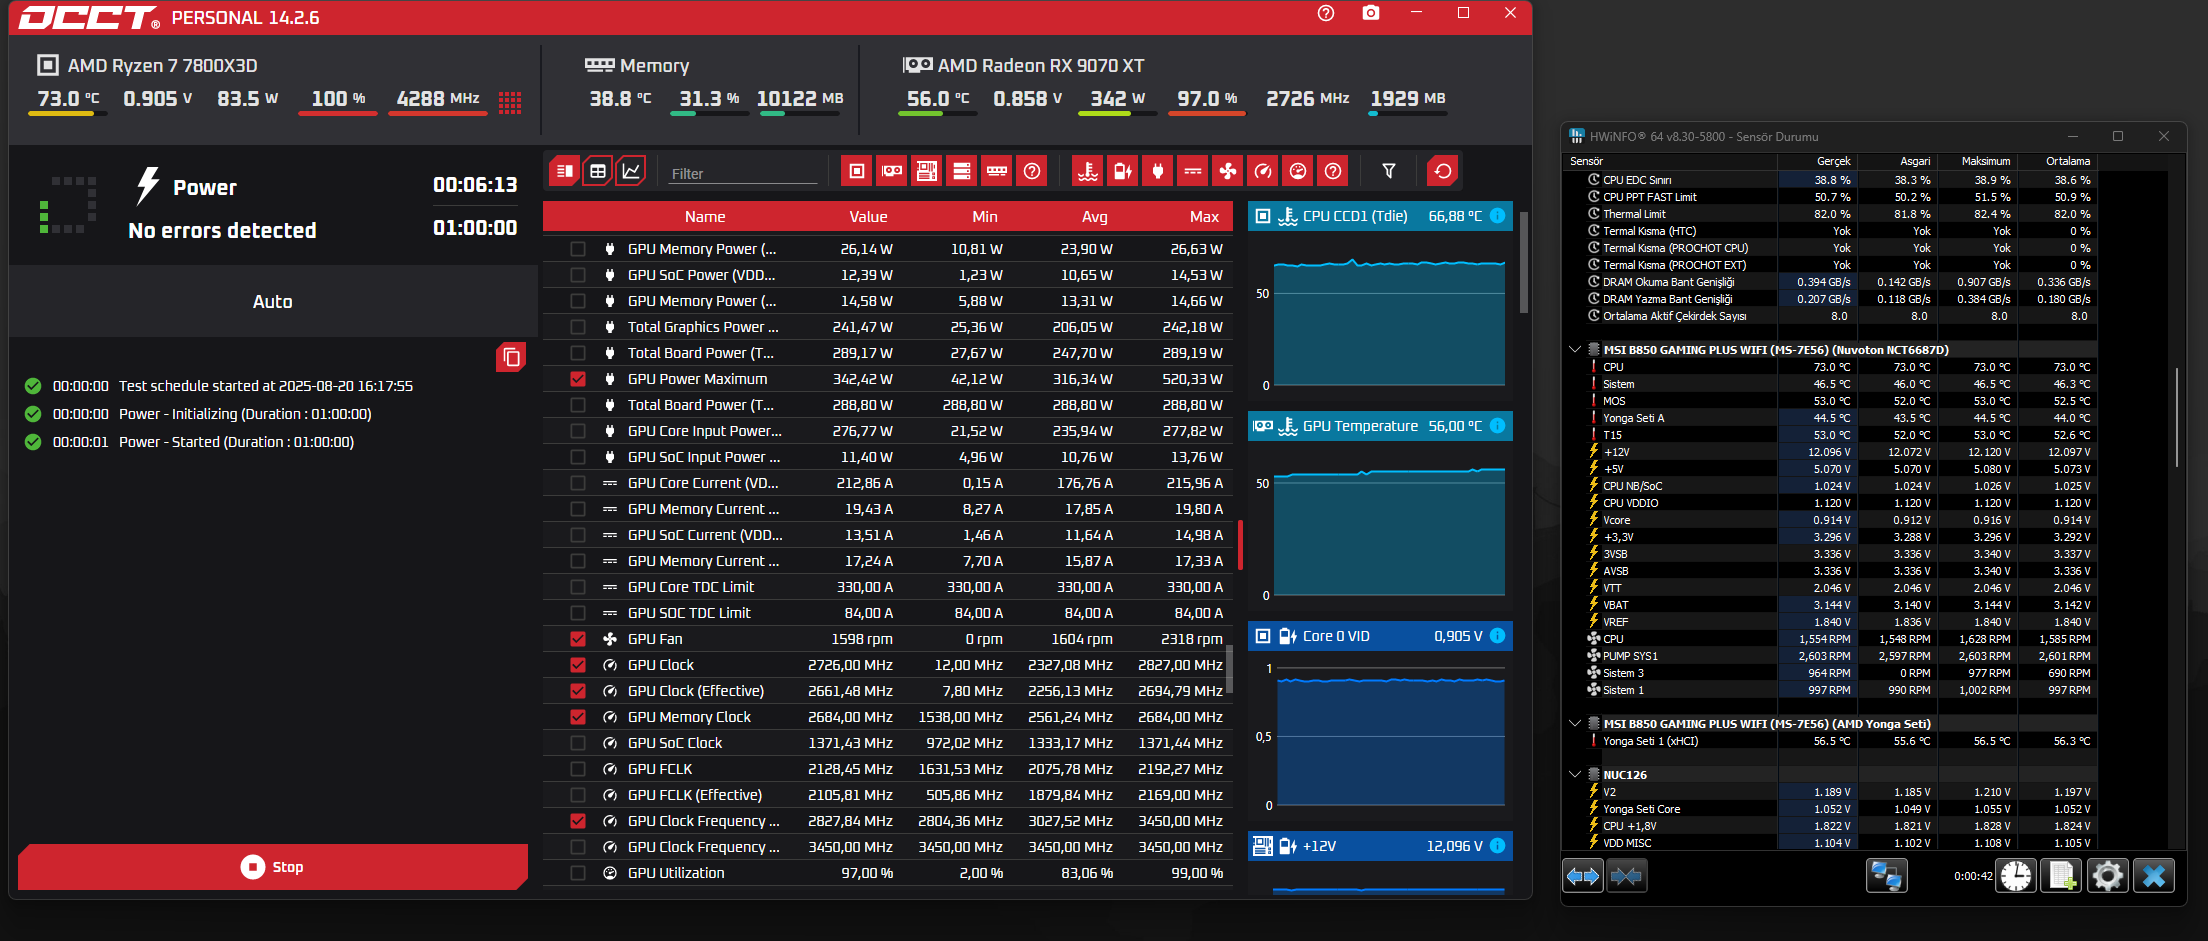Filter sensors by storage device icon
Image resolution: width=2208 pixels, height=941 pixels.
coord(962,171)
